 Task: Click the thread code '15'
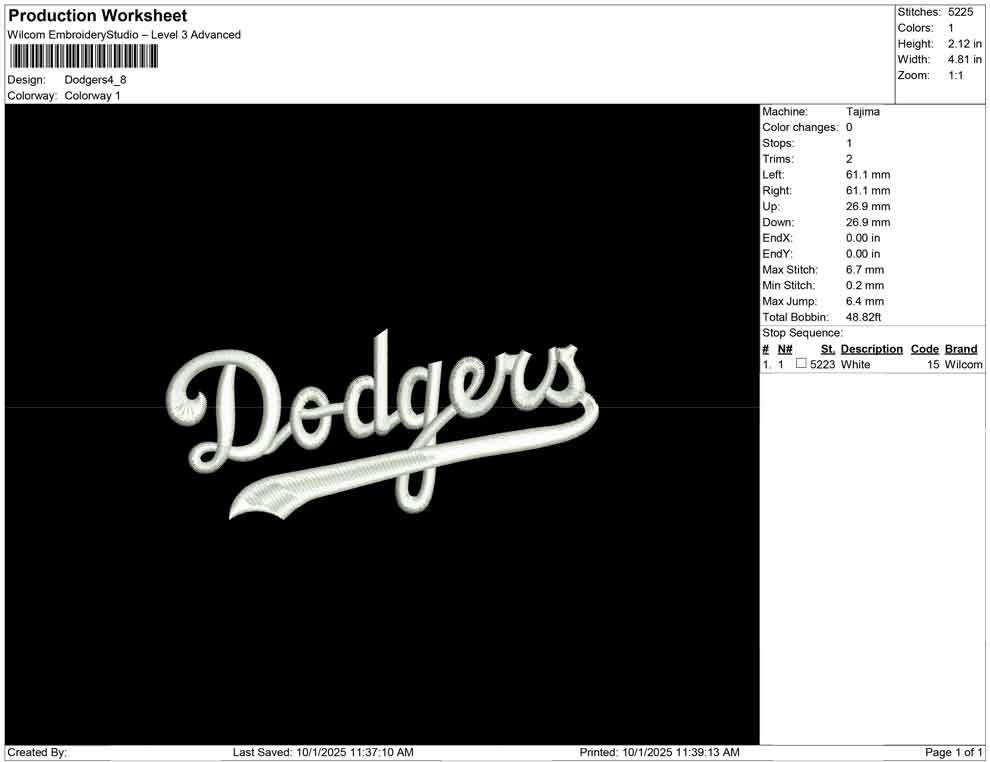pos(933,364)
